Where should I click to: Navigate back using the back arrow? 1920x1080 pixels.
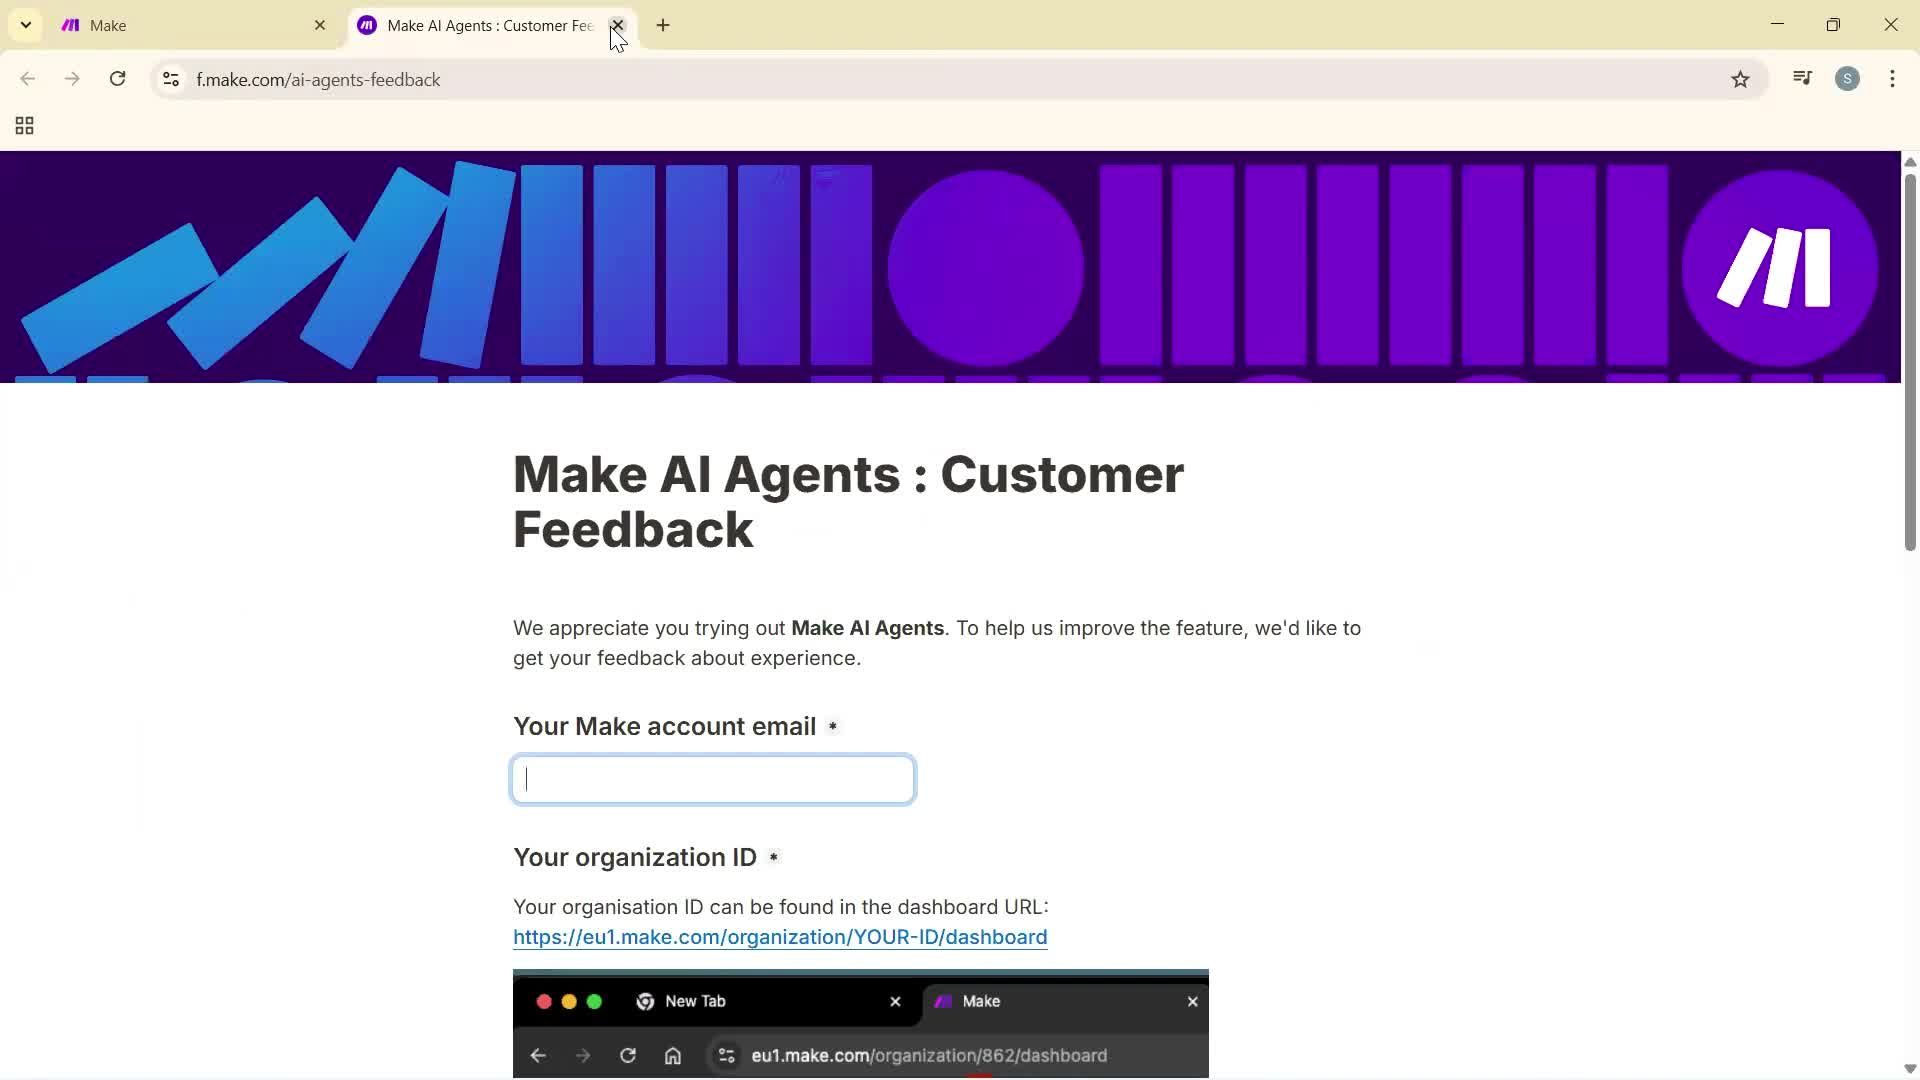[x=27, y=79]
